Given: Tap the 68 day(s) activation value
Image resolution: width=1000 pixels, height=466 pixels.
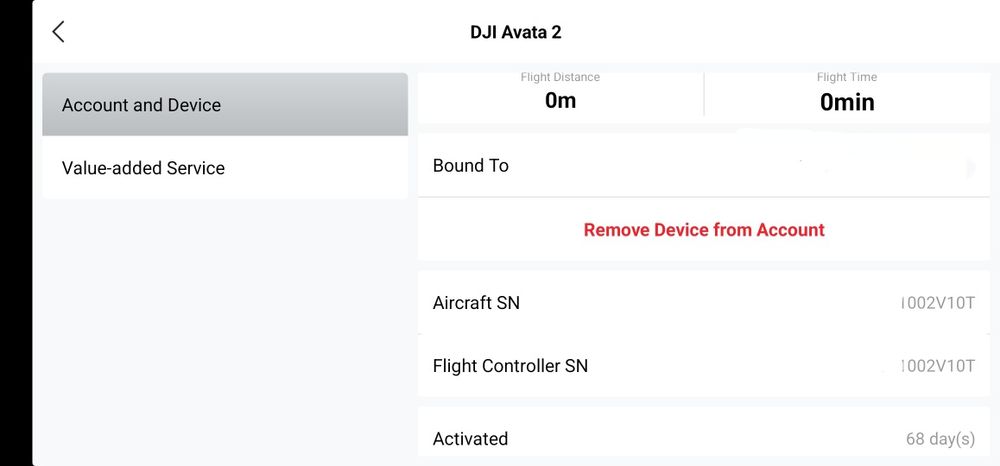Looking at the screenshot, I should pyautogui.click(x=940, y=439).
